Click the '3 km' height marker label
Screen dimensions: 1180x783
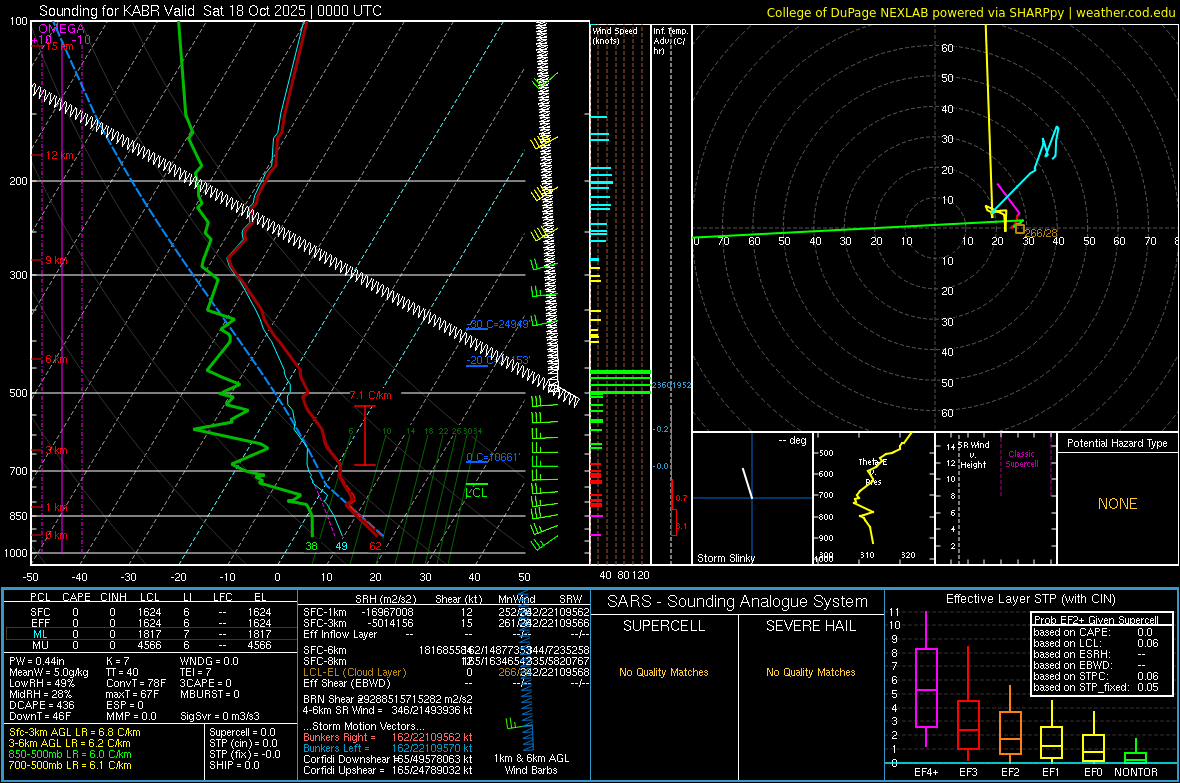click(56, 450)
